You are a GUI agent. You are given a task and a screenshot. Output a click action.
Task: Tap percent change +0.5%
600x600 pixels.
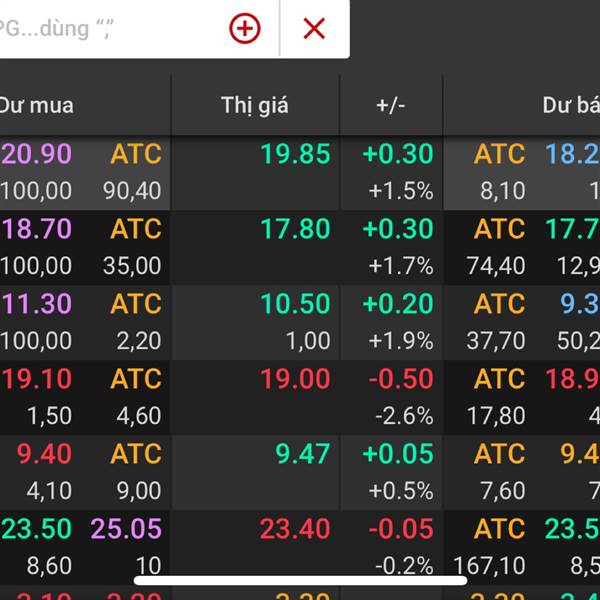click(x=401, y=491)
